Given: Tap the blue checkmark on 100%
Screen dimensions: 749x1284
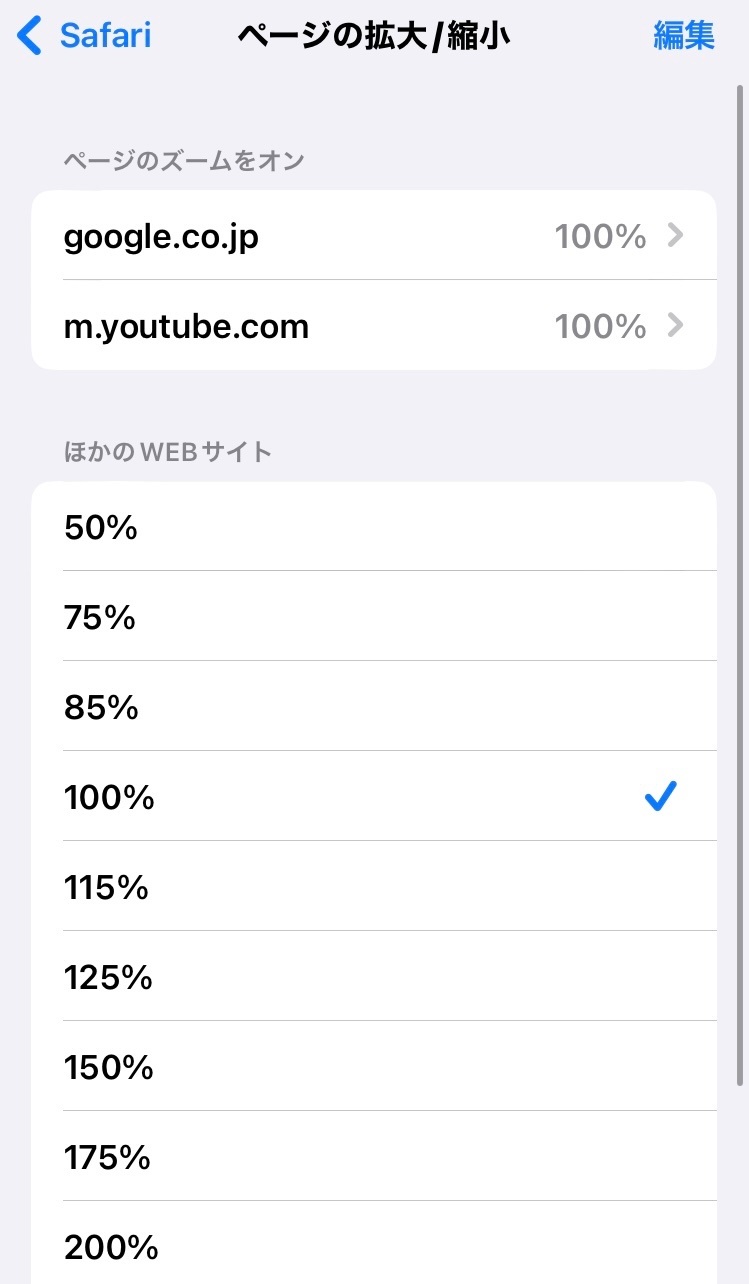Looking at the screenshot, I should tap(661, 797).
